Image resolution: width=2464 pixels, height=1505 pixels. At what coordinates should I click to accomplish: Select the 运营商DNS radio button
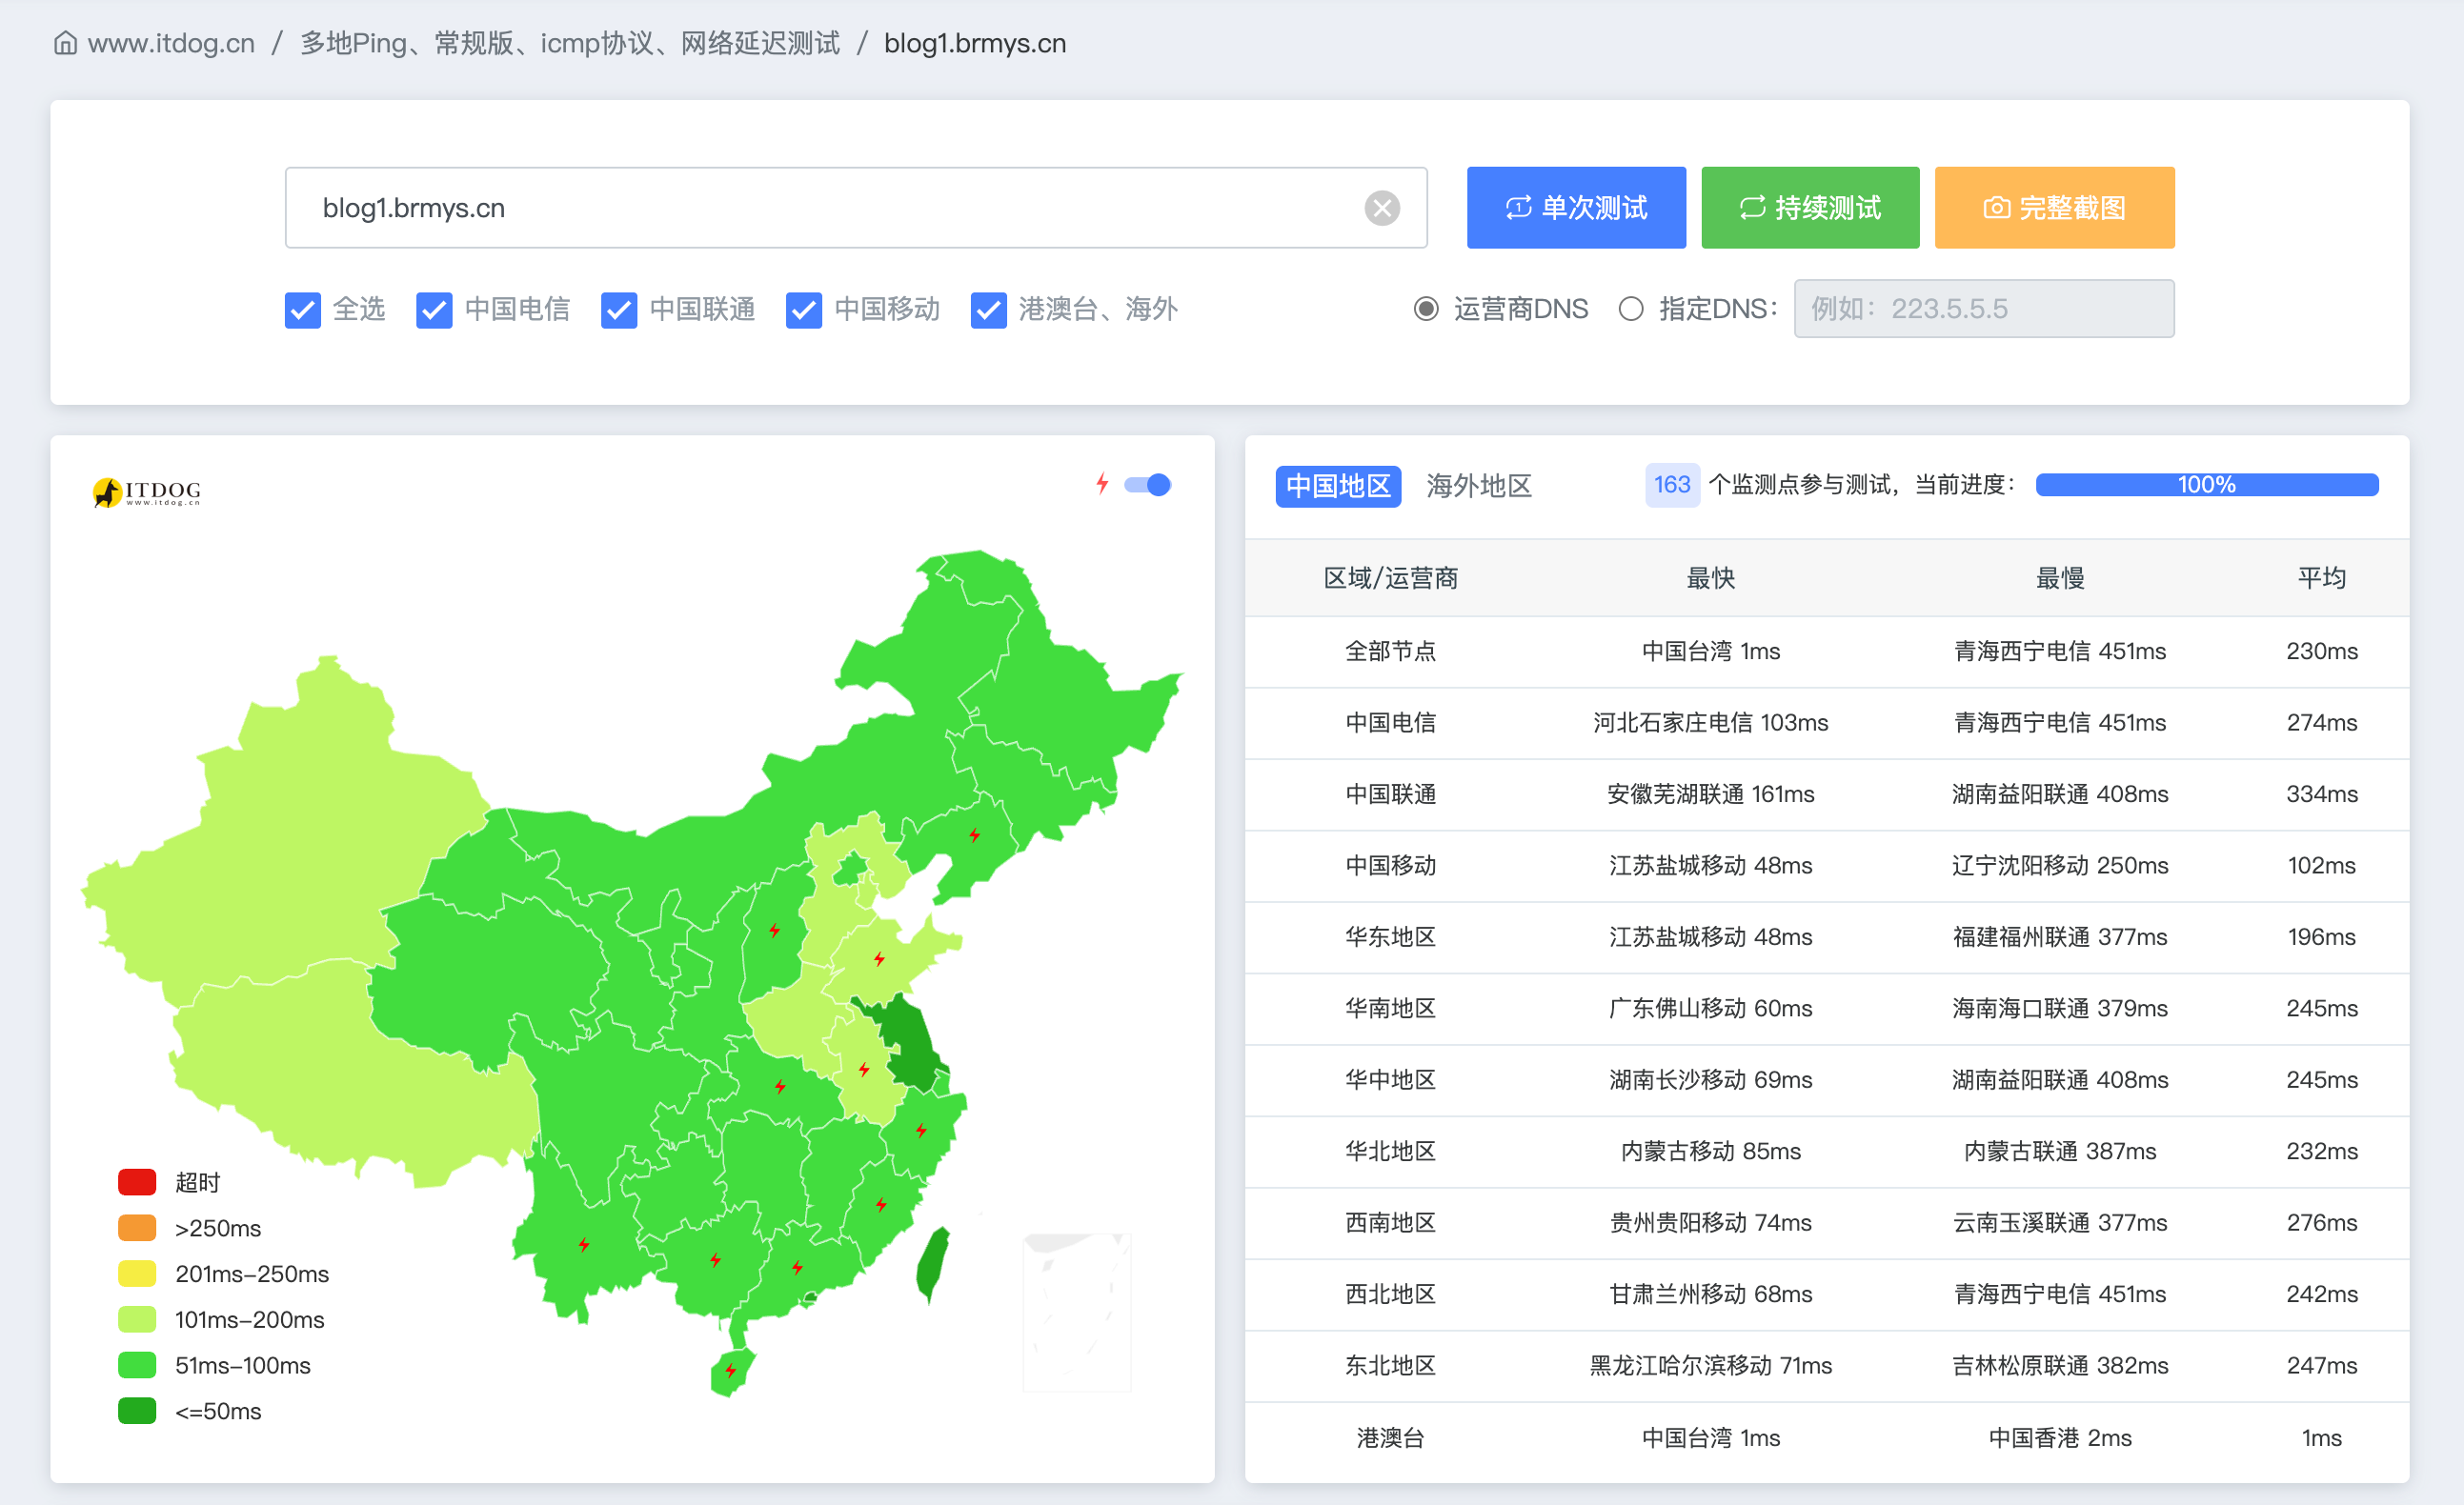[1426, 309]
